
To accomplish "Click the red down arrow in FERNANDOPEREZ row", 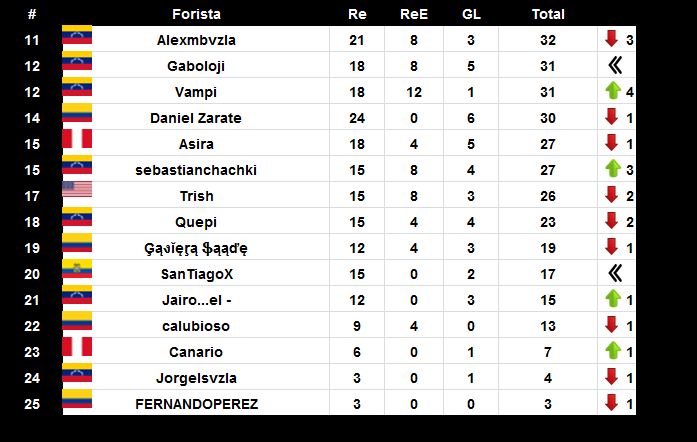I will [612, 402].
